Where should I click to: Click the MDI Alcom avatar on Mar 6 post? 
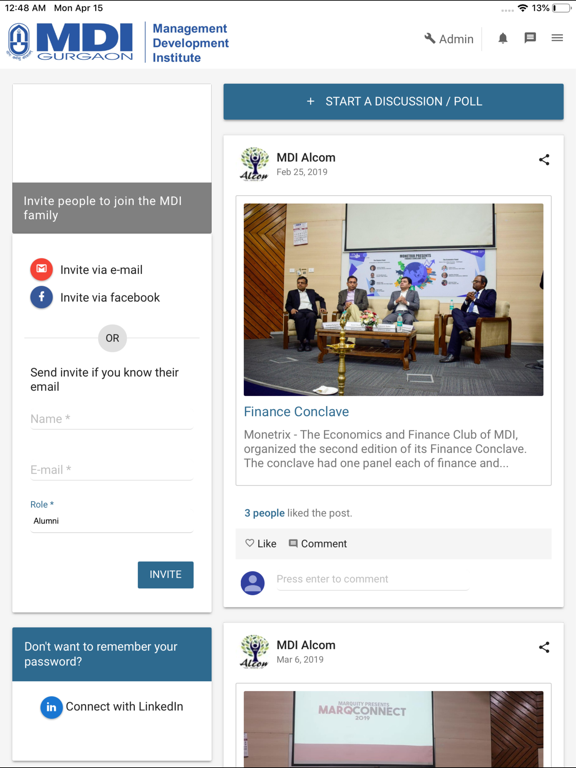255,651
